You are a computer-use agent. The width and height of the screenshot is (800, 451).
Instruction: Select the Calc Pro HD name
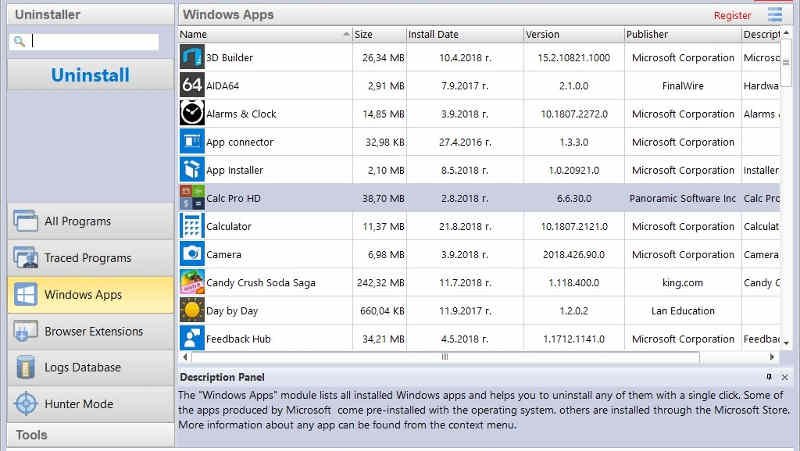[x=233, y=198]
